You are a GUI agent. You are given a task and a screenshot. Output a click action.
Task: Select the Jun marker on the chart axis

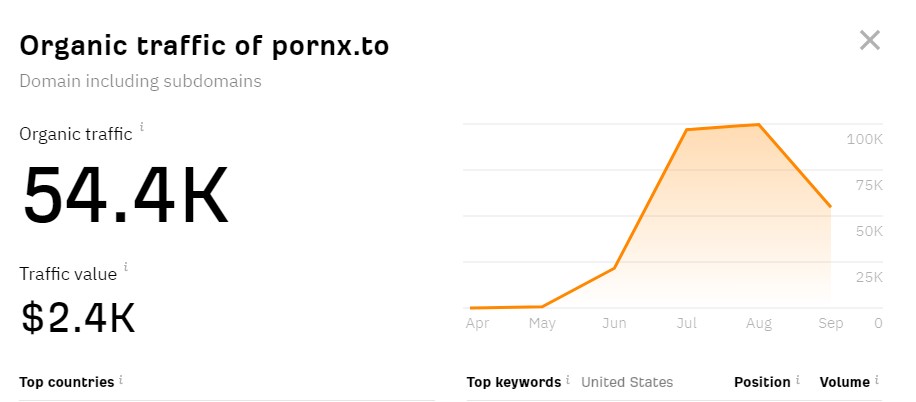point(614,323)
